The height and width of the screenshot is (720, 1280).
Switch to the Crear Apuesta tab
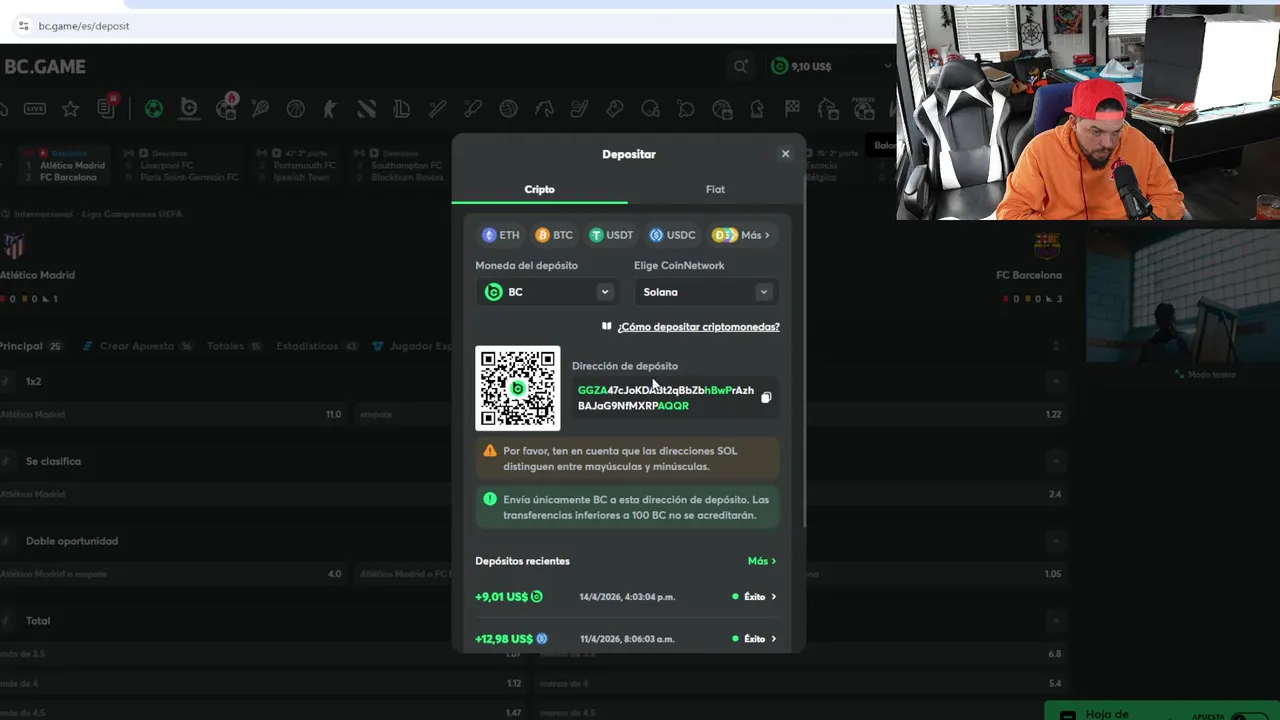tap(138, 346)
